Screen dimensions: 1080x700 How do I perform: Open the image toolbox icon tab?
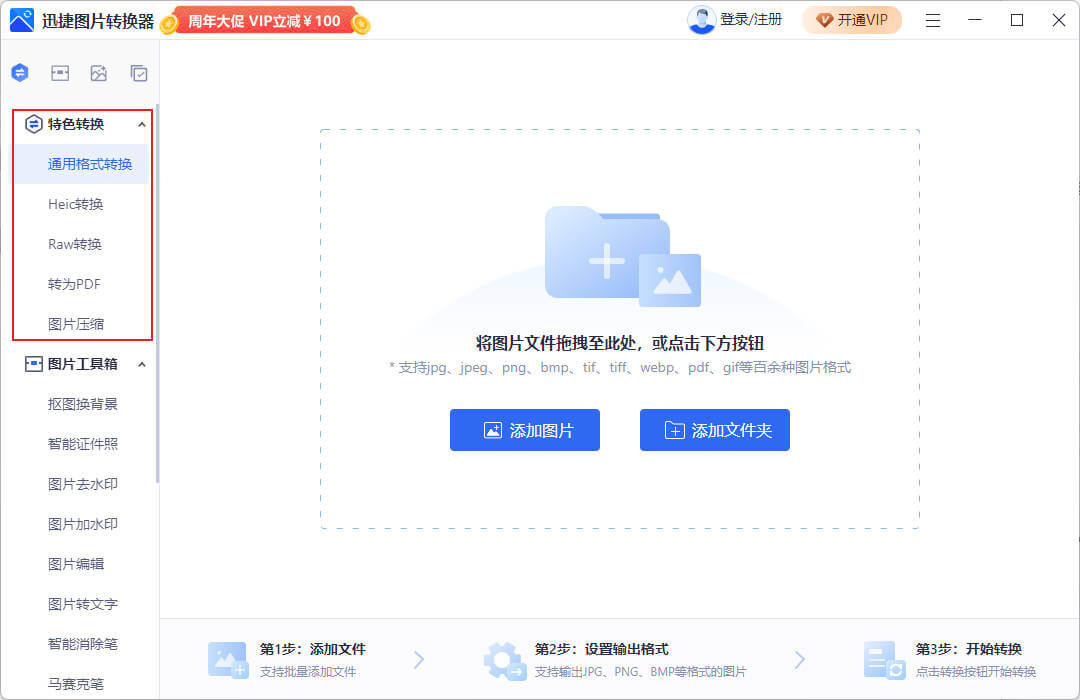60,73
